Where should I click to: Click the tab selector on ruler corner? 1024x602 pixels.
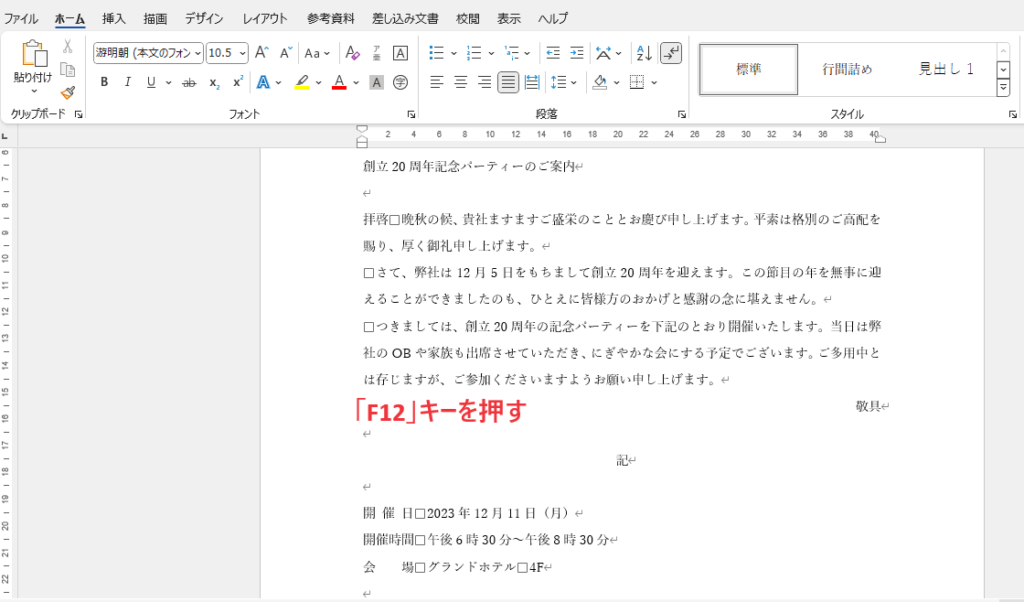pyautogui.click(x=5, y=136)
